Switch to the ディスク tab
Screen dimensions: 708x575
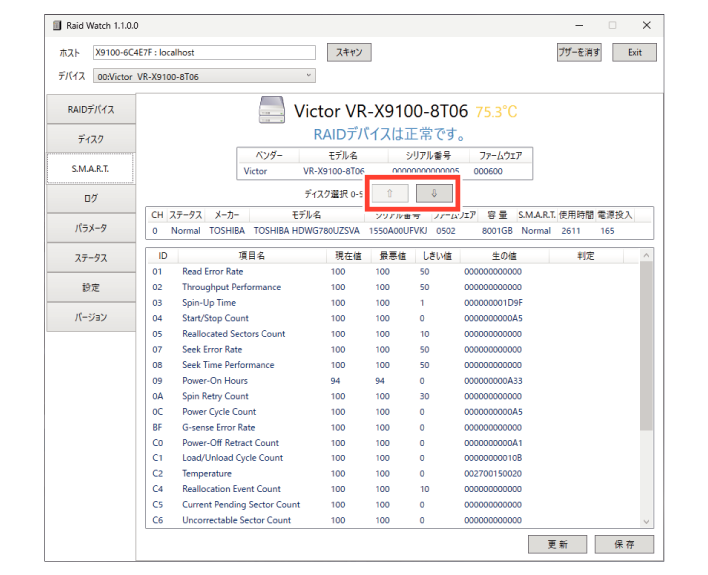(91, 139)
